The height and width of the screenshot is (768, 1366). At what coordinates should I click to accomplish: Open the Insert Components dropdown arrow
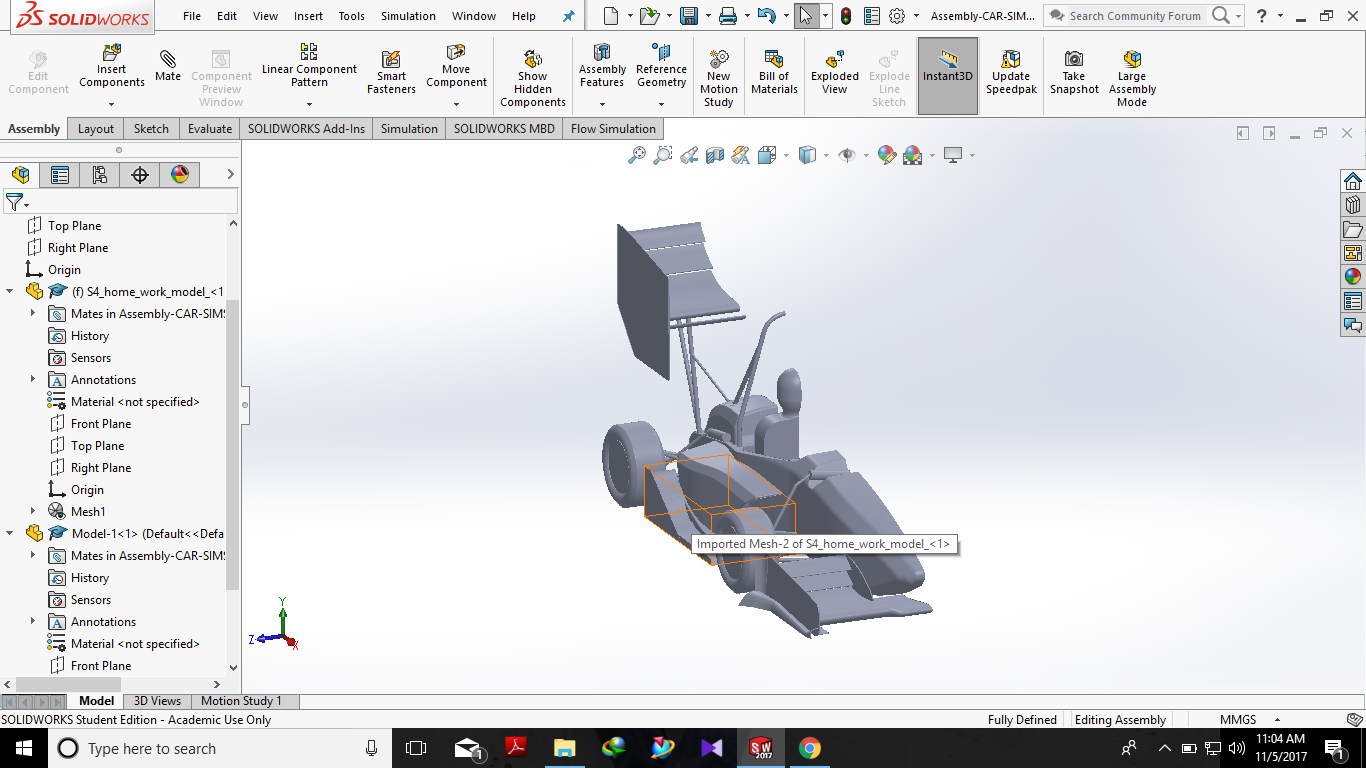[x=111, y=104]
